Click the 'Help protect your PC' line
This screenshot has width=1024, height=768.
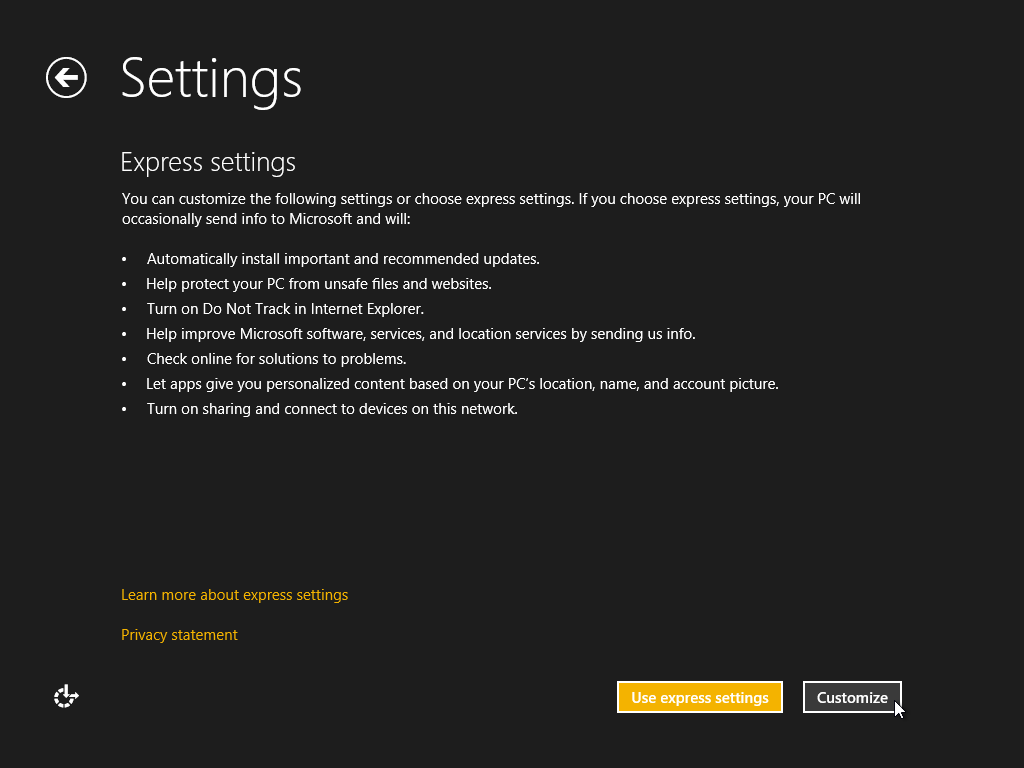(319, 284)
